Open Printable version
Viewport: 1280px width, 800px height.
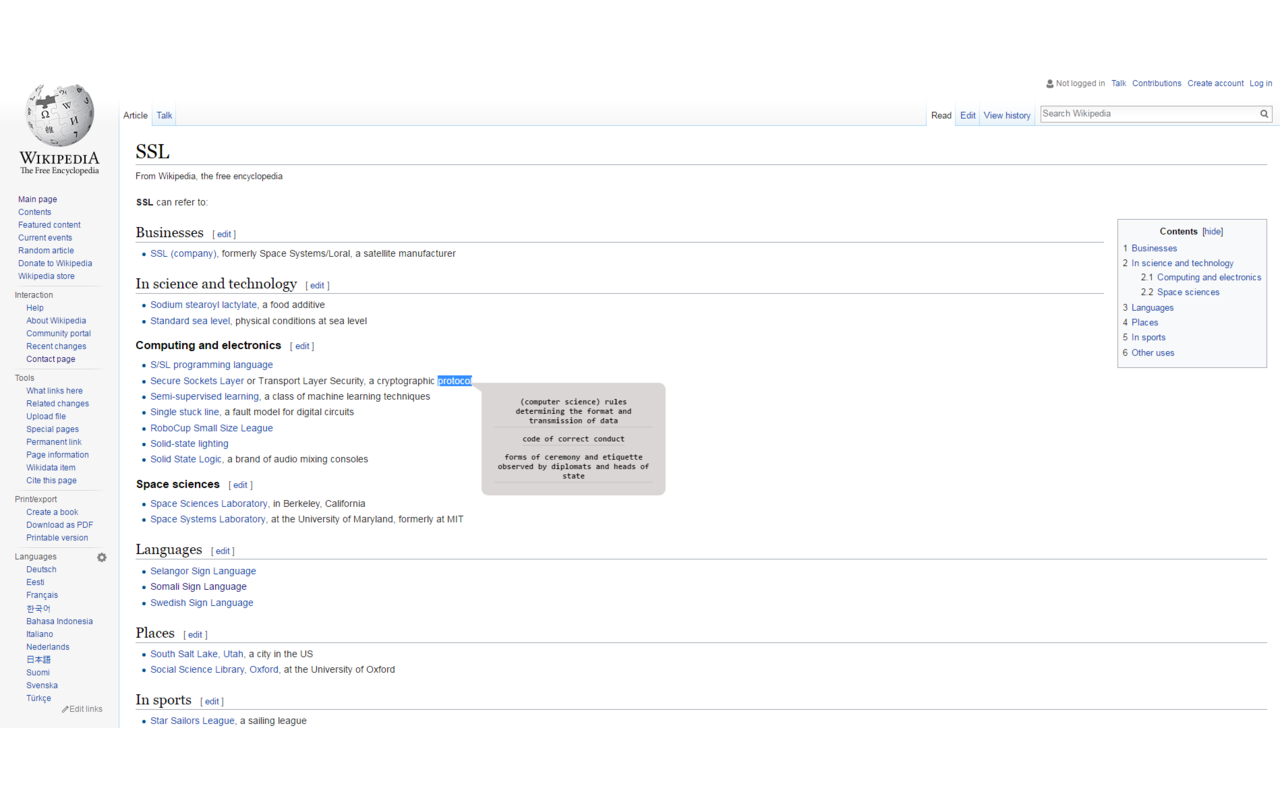(x=57, y=538)
